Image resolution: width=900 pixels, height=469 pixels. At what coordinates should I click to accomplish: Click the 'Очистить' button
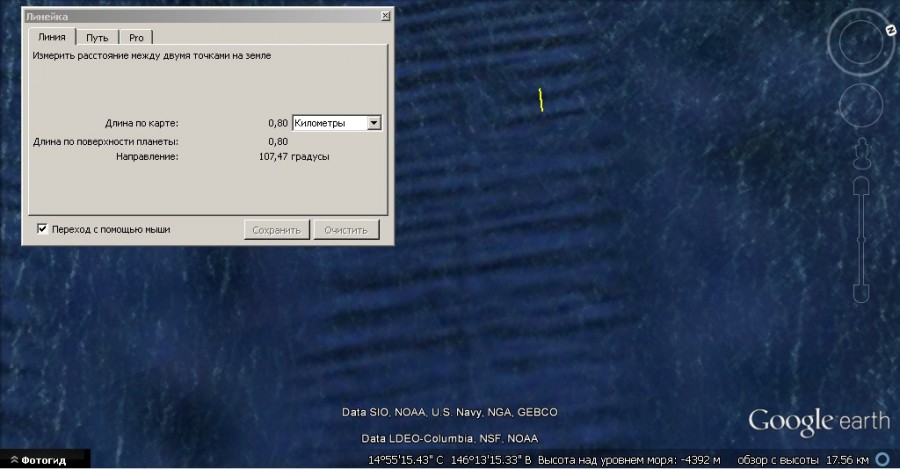point(346,230)
